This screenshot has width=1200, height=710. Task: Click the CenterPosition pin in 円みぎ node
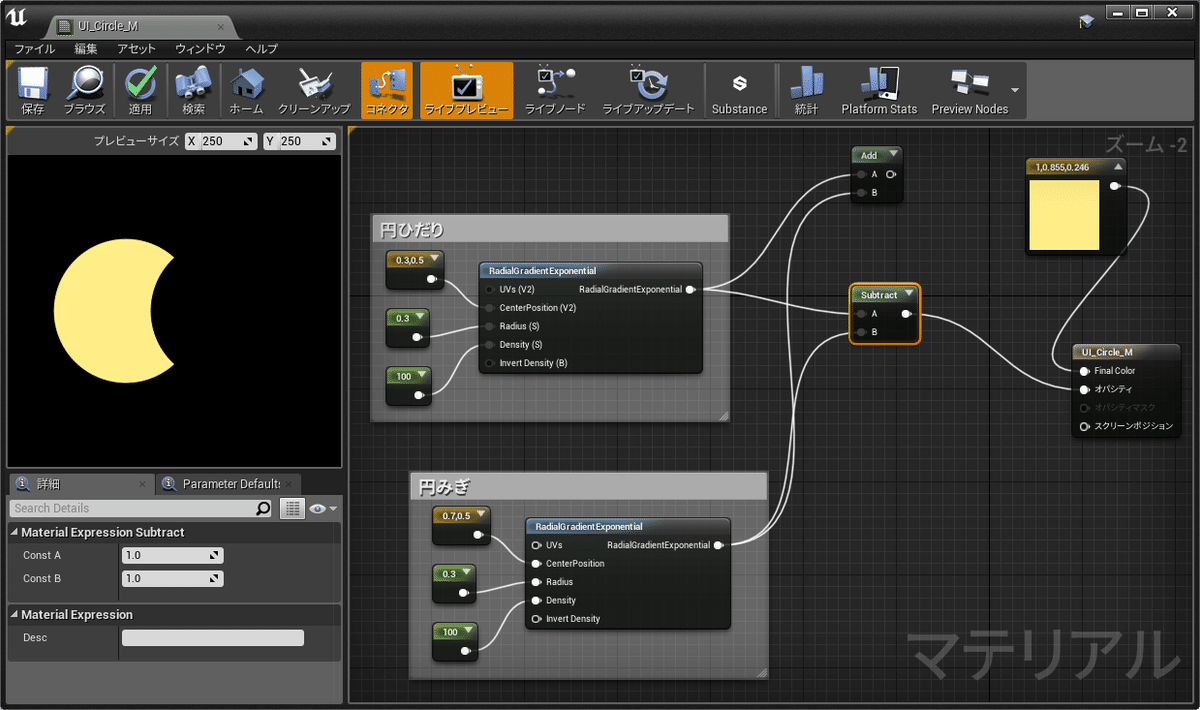point(536,564)
